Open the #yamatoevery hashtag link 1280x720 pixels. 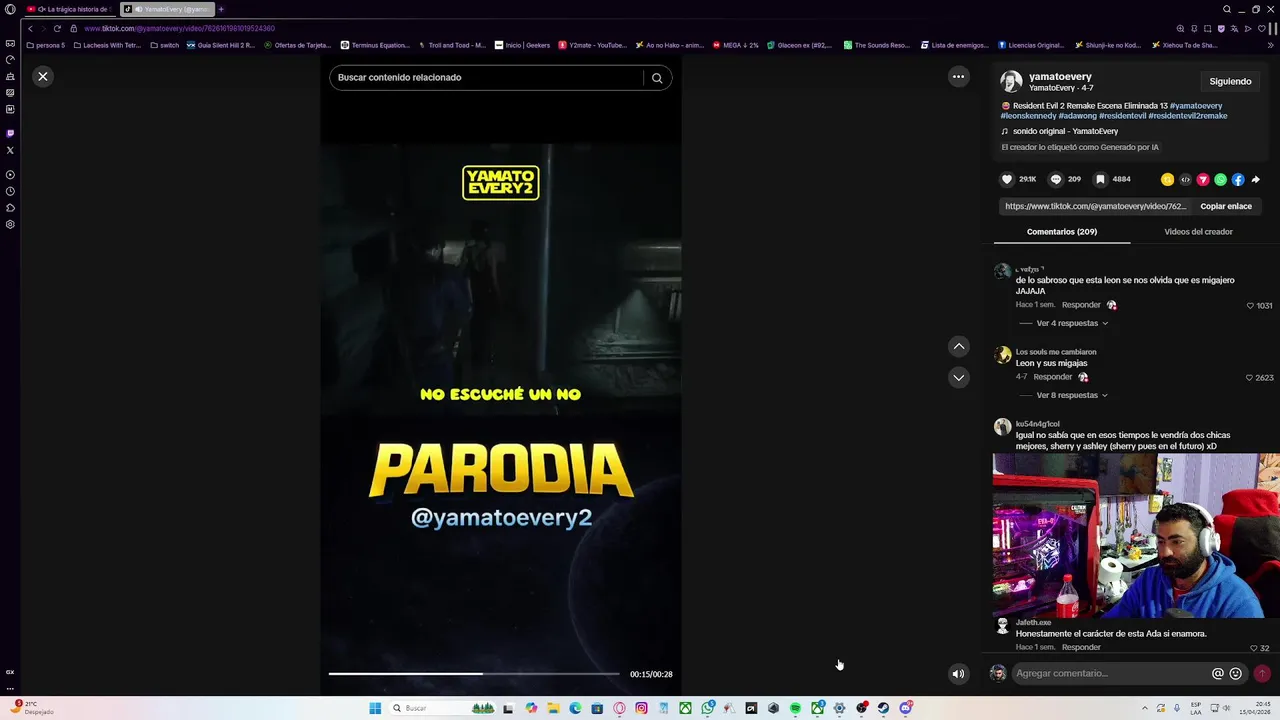click(x=1196, y=106)
